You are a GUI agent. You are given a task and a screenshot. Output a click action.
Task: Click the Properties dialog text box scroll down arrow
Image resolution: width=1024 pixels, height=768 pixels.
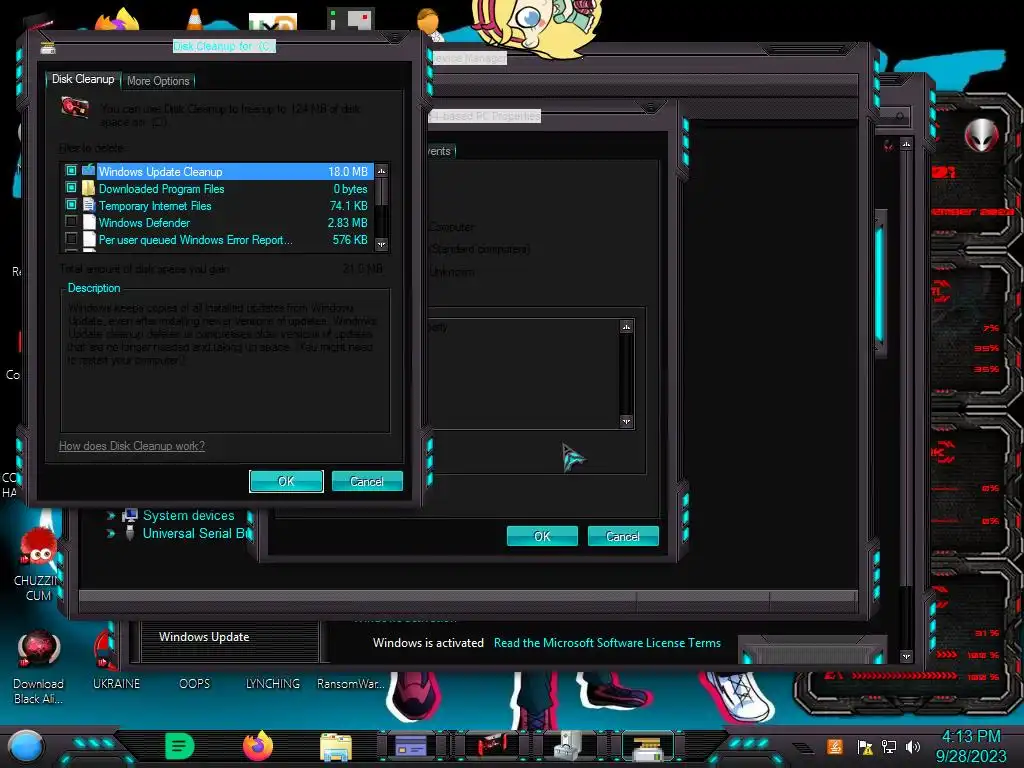tap(626, 421)
